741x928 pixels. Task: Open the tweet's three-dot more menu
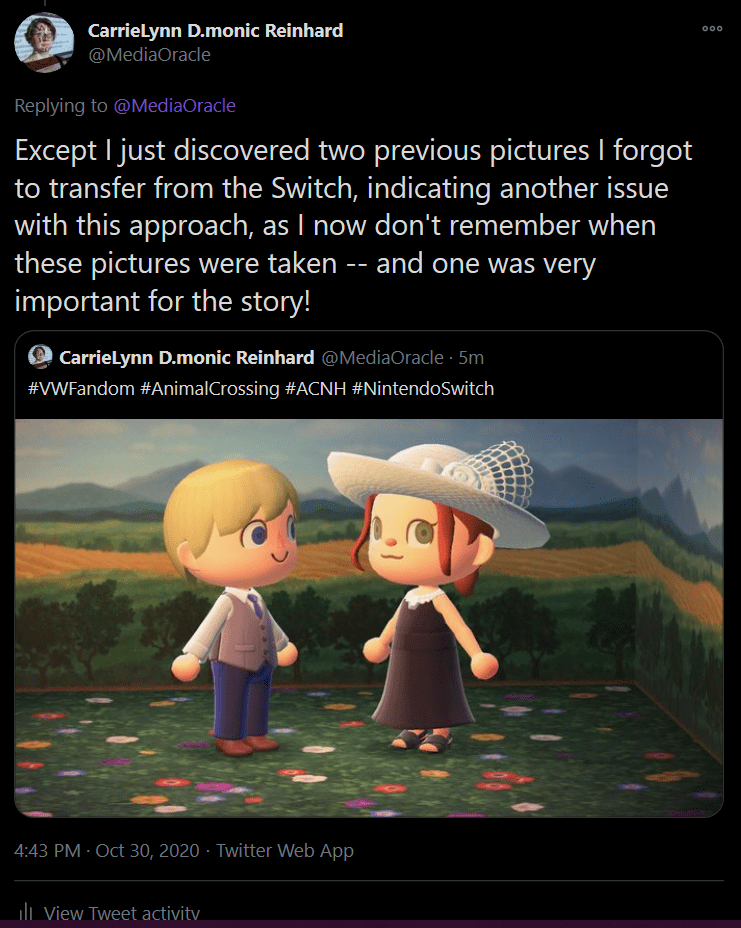pos(712,29)
